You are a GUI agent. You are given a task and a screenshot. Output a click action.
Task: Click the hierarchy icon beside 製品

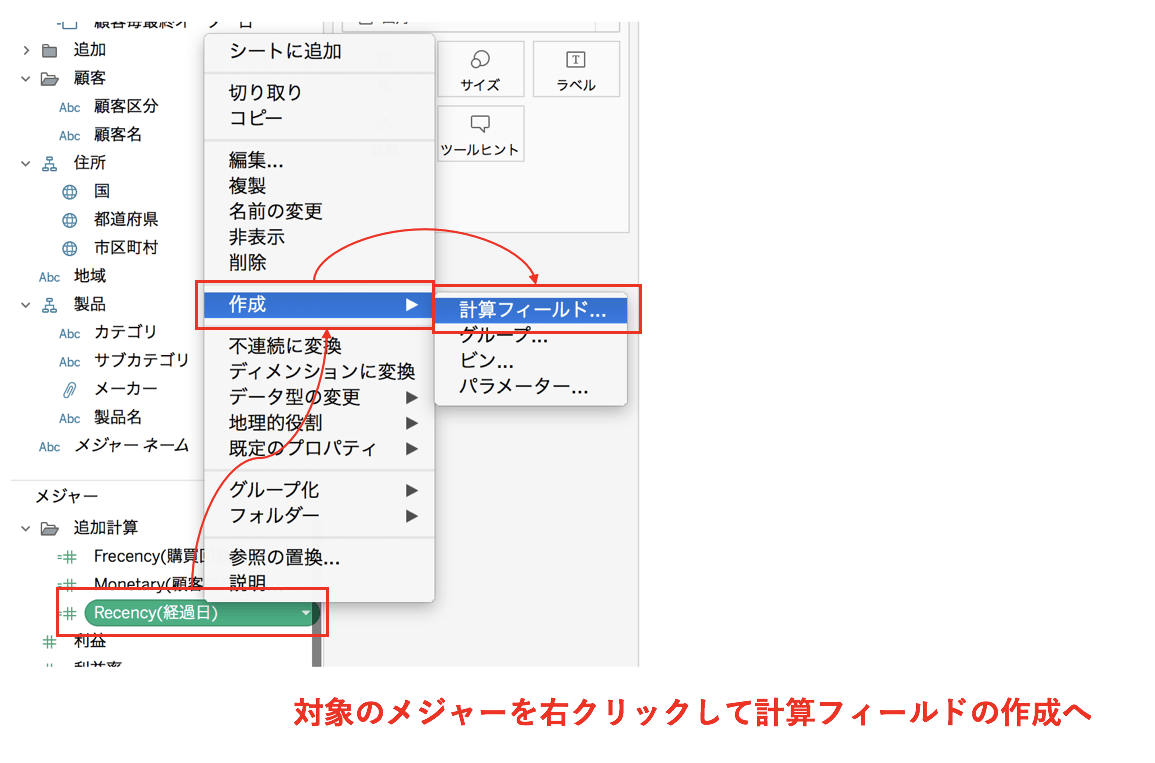50,305
